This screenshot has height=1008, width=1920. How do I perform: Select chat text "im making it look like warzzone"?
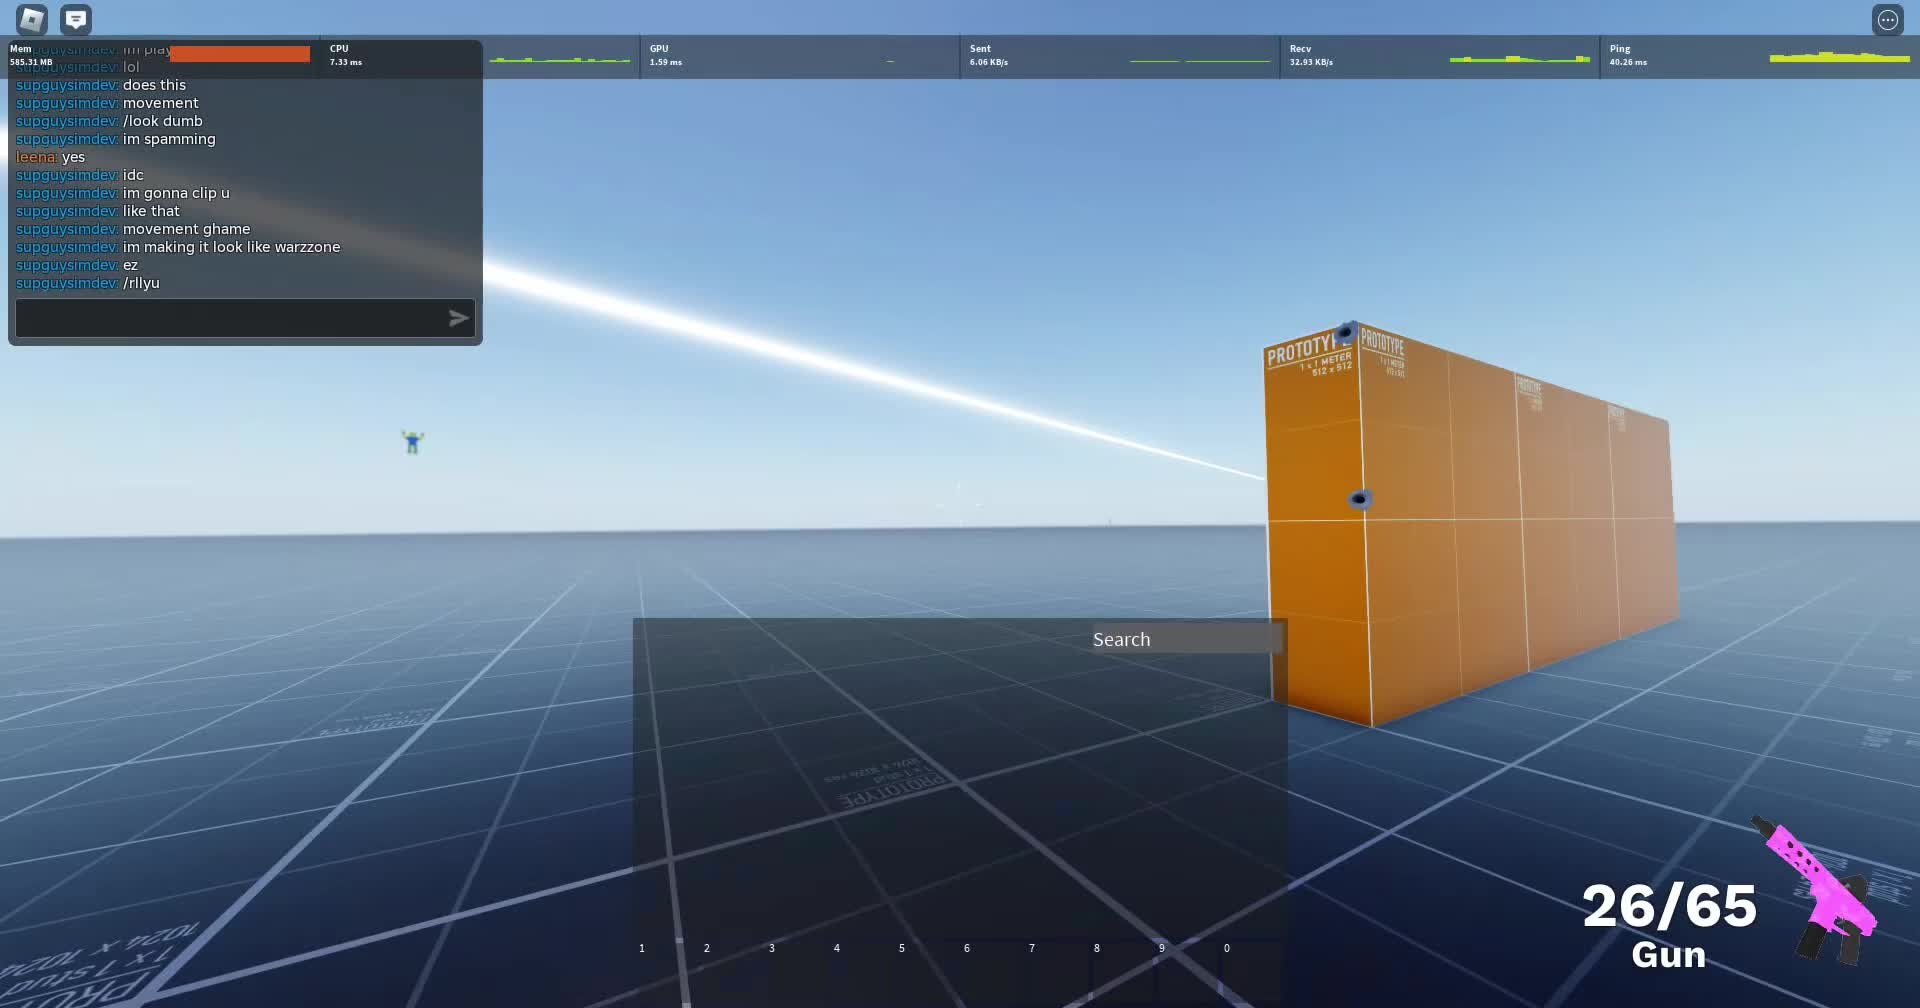pyautogui.click(x=231, y=247)
